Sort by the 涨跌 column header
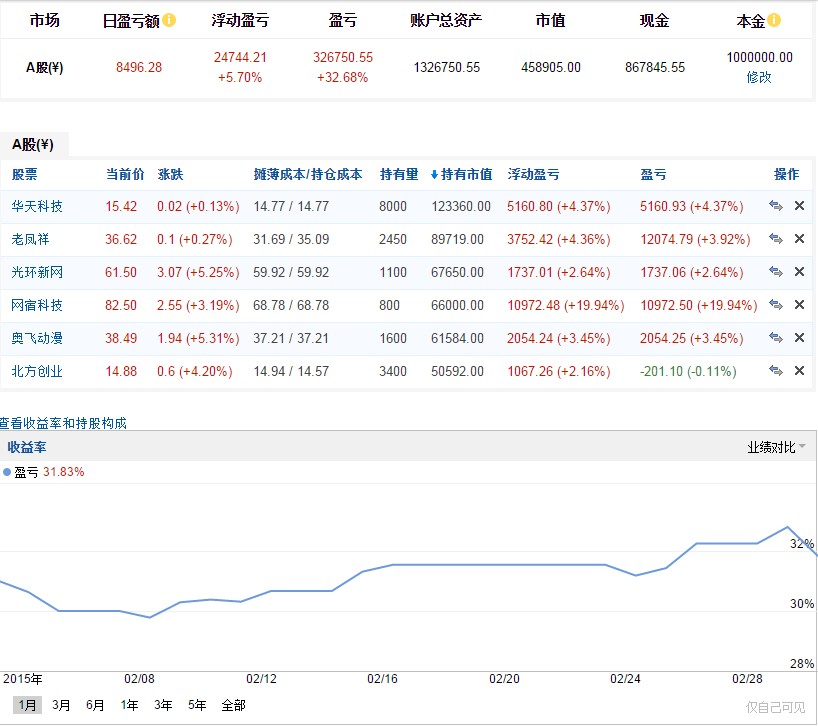Viewport: 818px width, 726px height. pos(171,174)
